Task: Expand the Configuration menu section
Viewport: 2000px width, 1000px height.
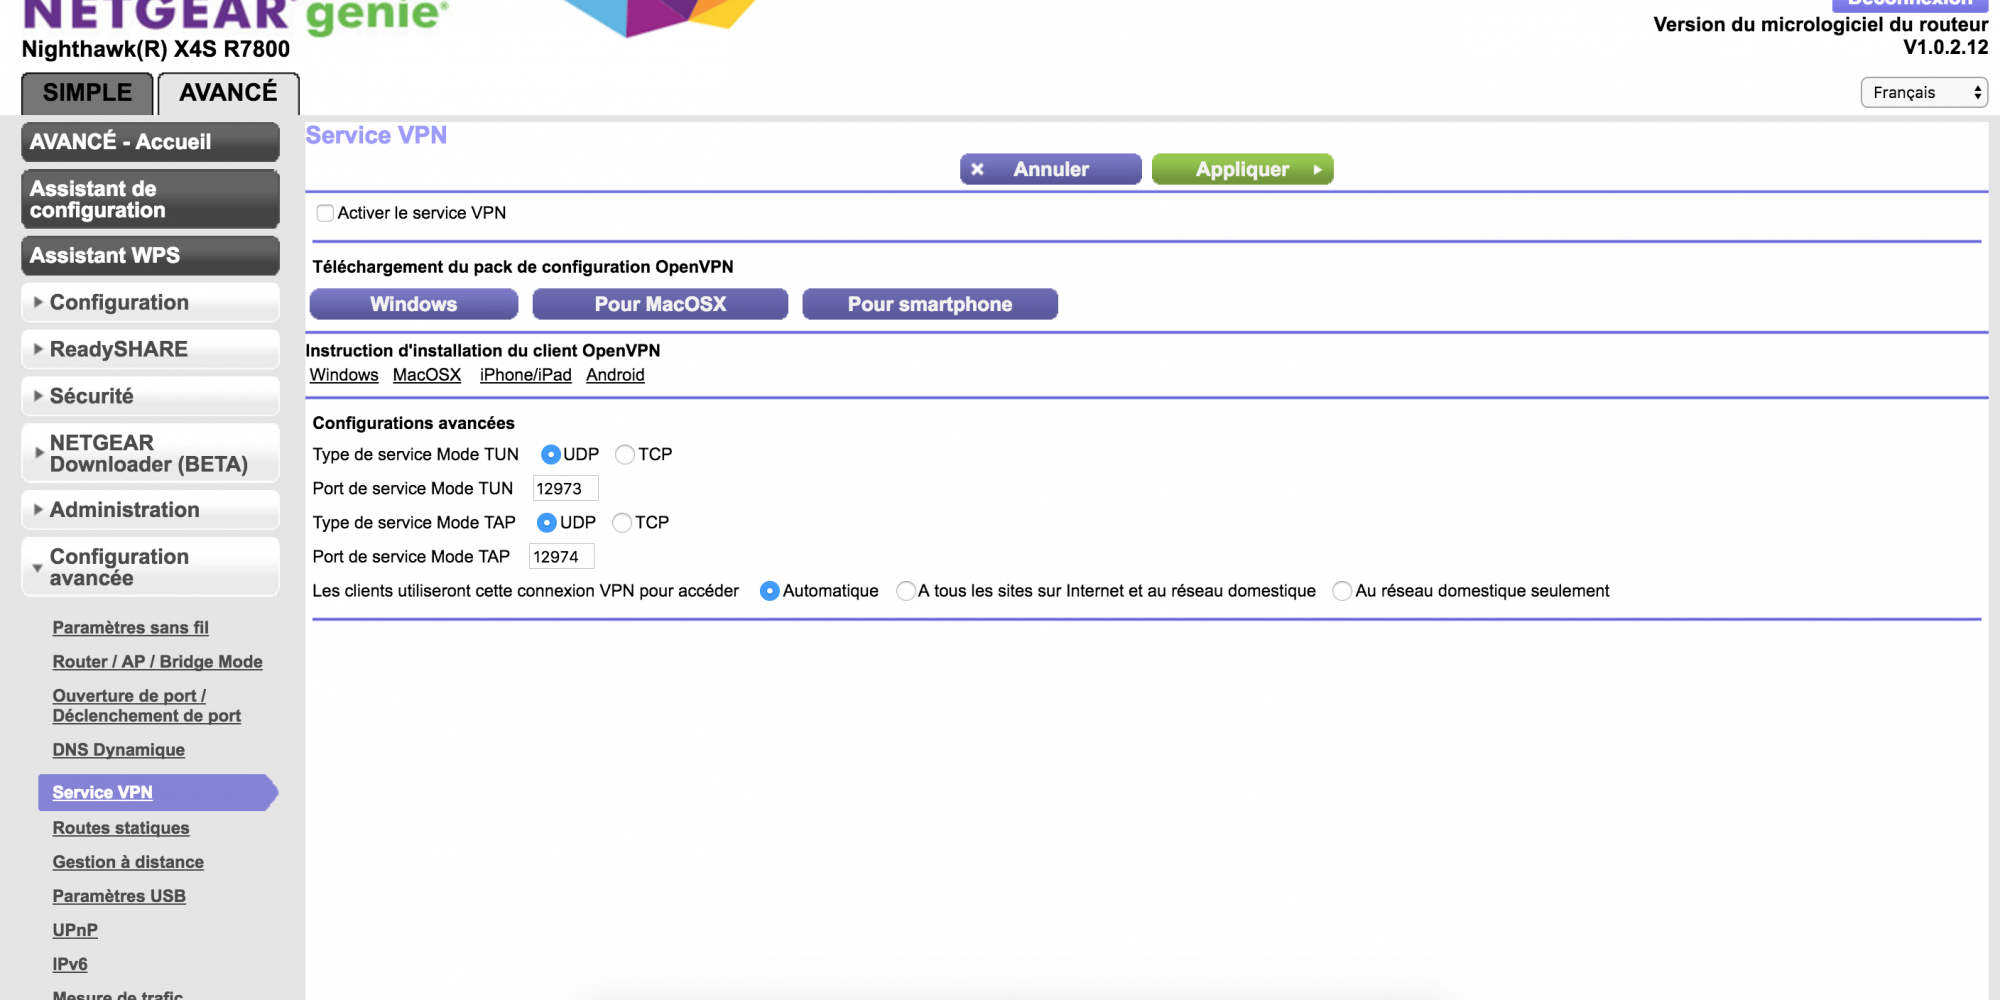Action: click(x=150, y=302)
